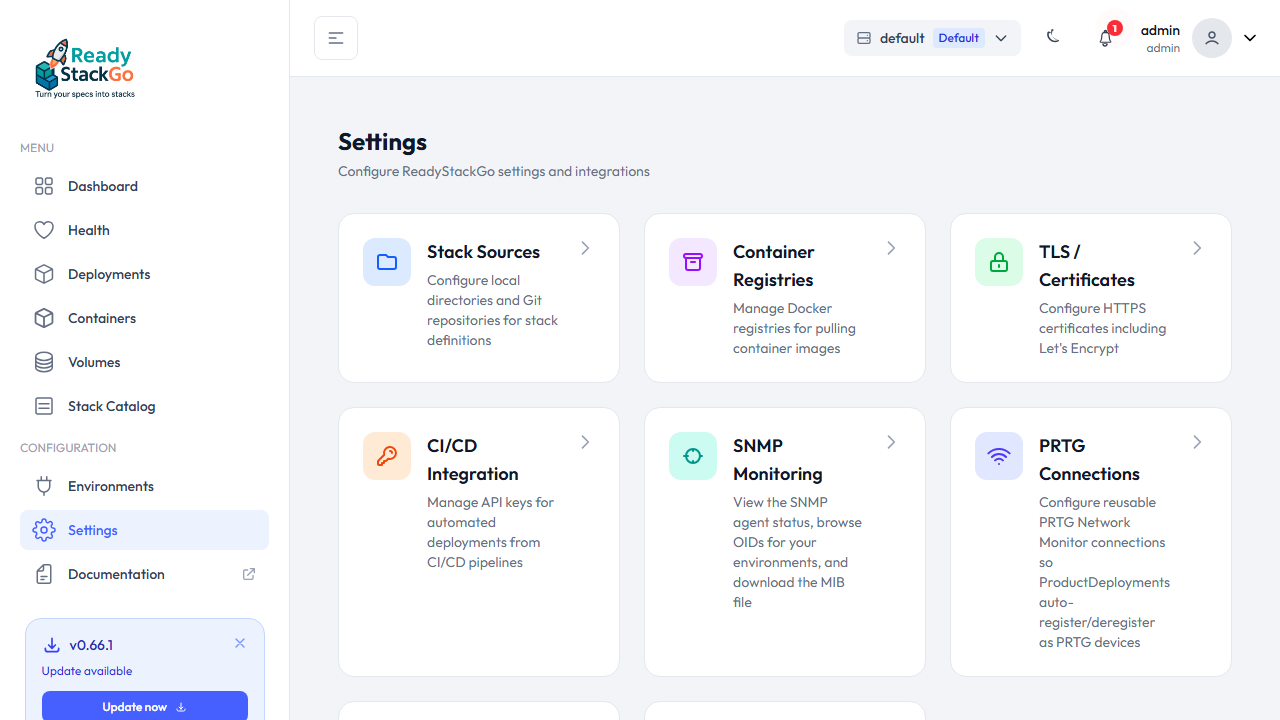
Task: Click the Containers box icon
Action: click(44, 318)
